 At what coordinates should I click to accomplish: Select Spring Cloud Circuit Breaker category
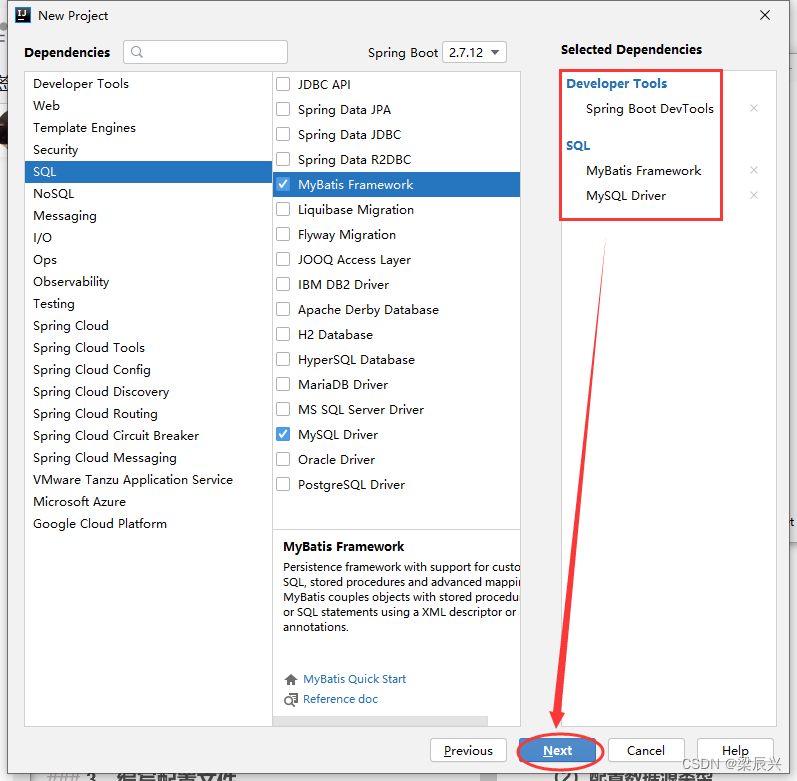pos(148,436)
